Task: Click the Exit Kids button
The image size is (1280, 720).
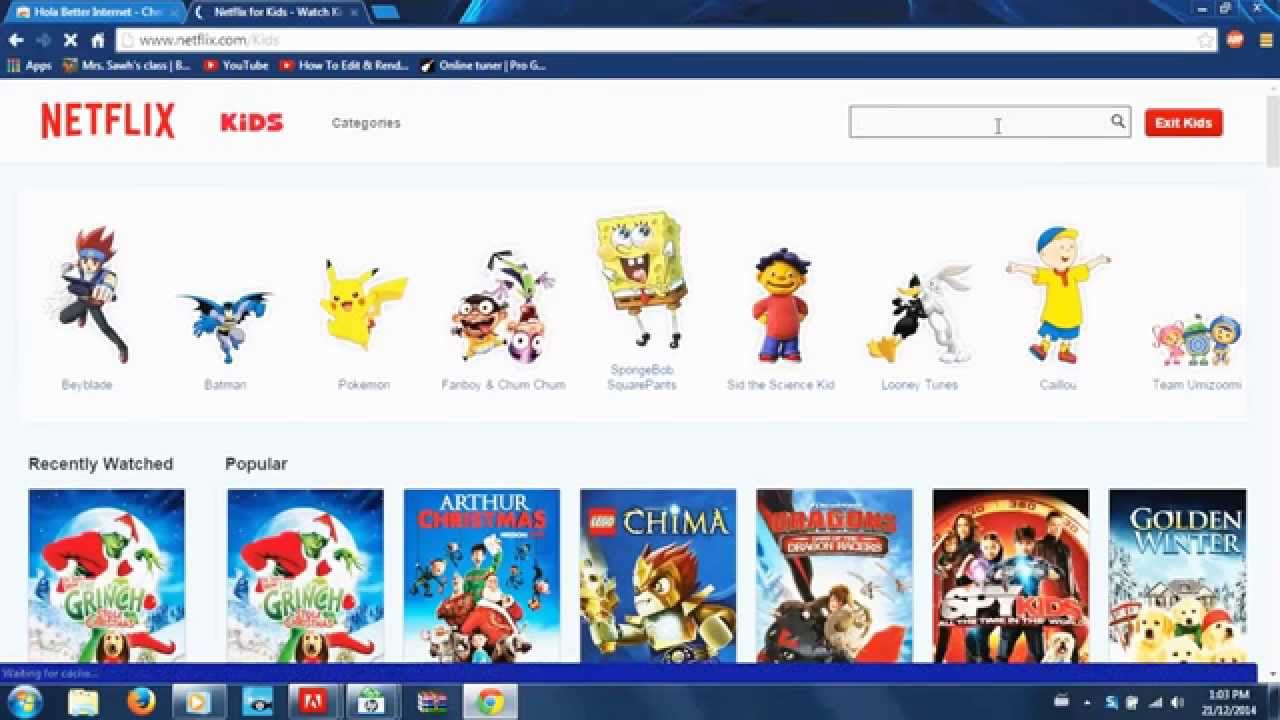Action: (1183, 123)
